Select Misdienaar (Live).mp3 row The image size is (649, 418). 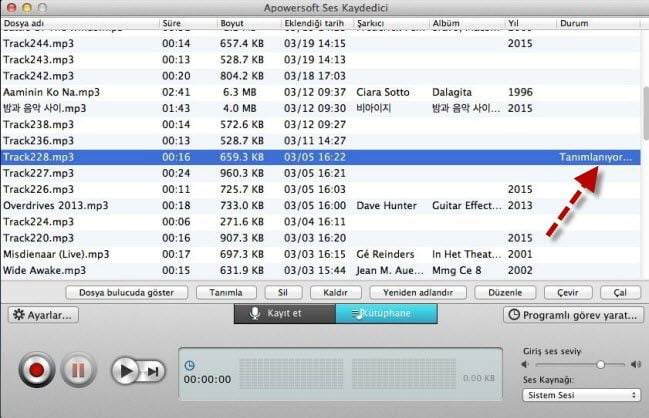click(321, 254)
